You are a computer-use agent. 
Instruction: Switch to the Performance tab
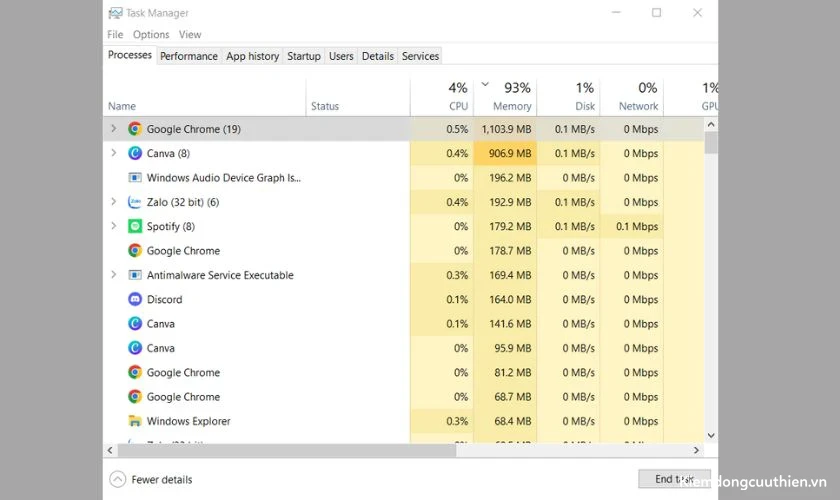click(189, 56)
